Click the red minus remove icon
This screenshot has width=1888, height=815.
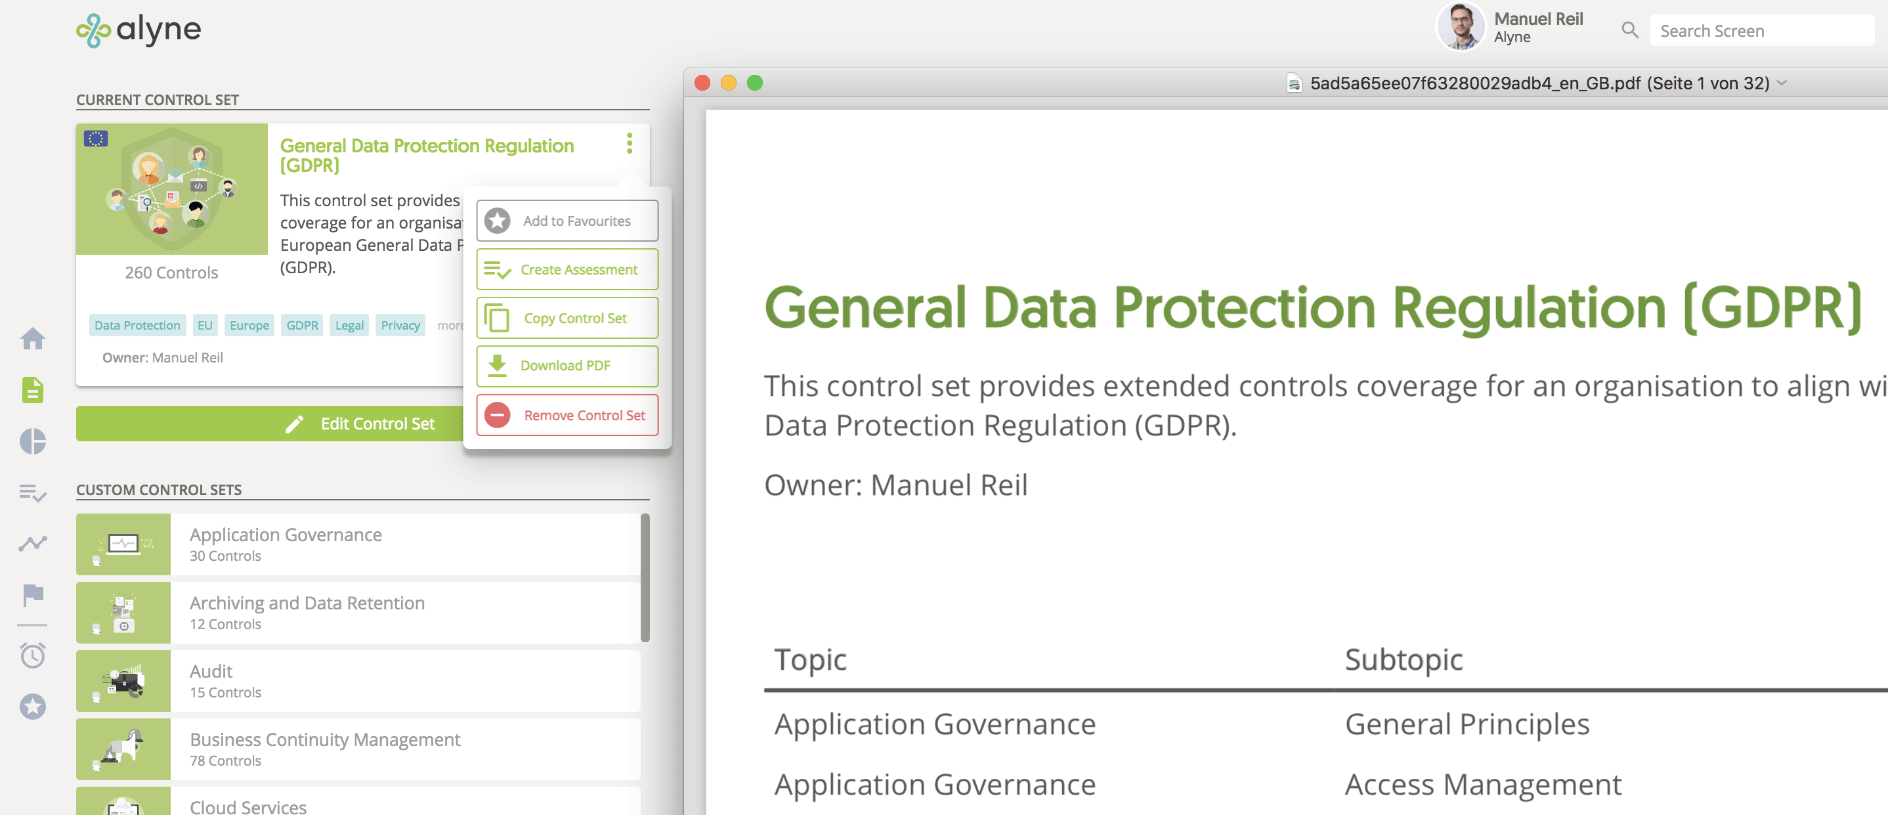point(498,415)
